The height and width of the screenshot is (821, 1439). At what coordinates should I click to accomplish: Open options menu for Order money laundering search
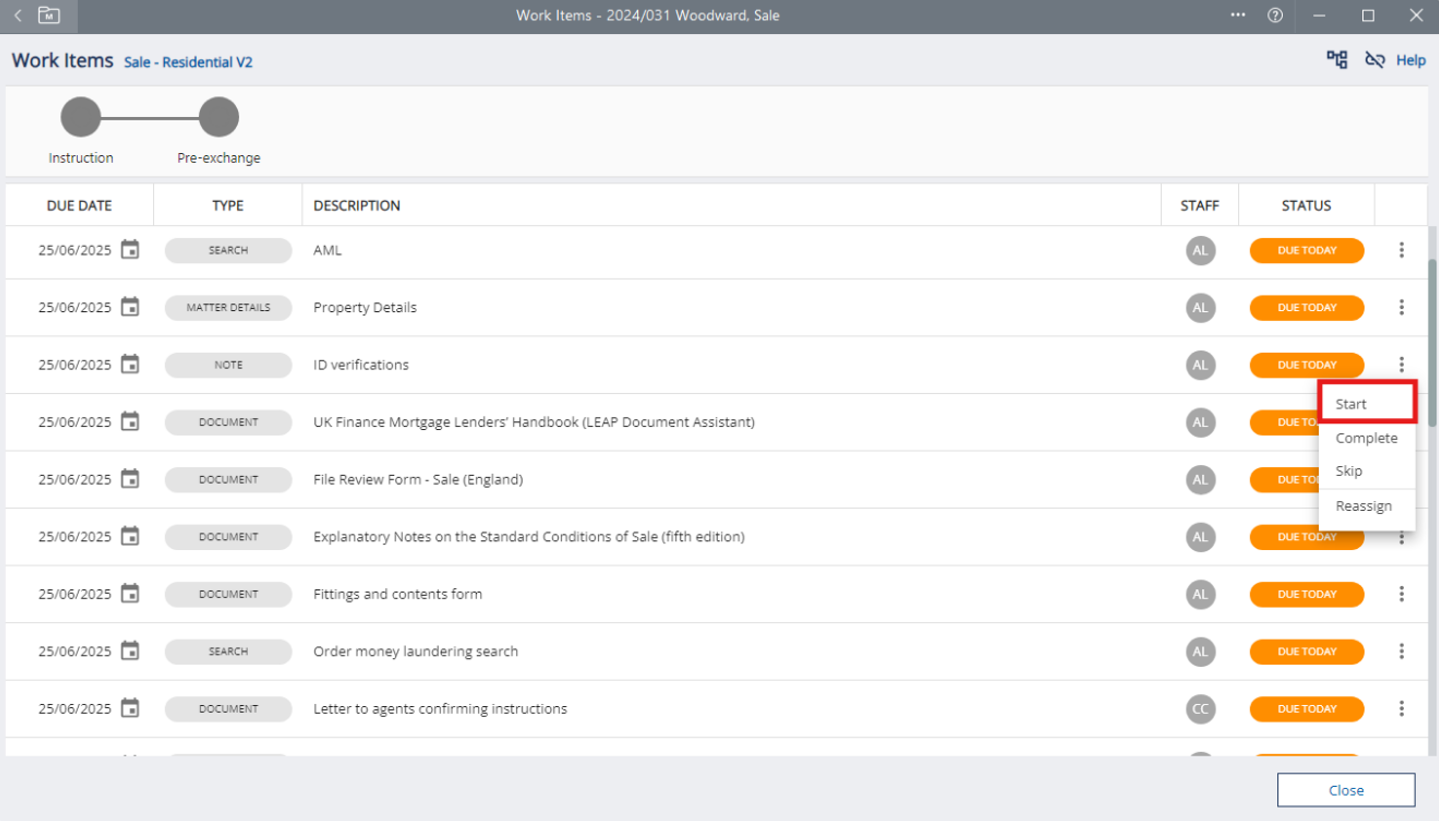tap(1401, 652)
